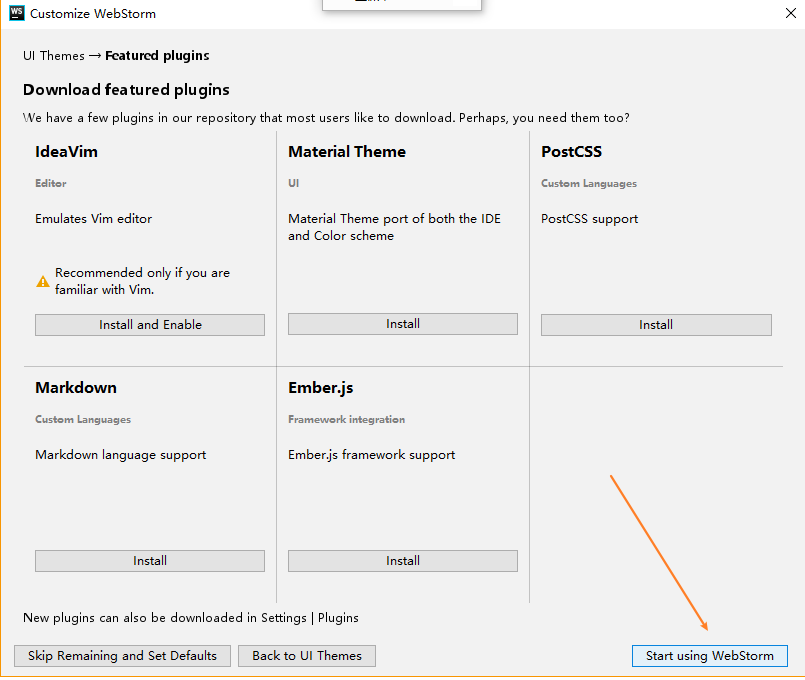This screenshot has width=805, height=680.
Task: Click 'PostCSS support' description text
Action: (x=589, y=219)
